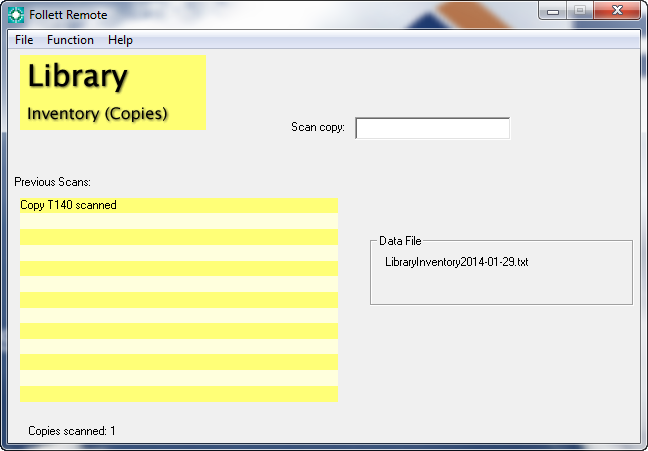The image size is (648, 451).
Task: Click the 'Inventory (Copies)' heading
Action: click(97, 113)
